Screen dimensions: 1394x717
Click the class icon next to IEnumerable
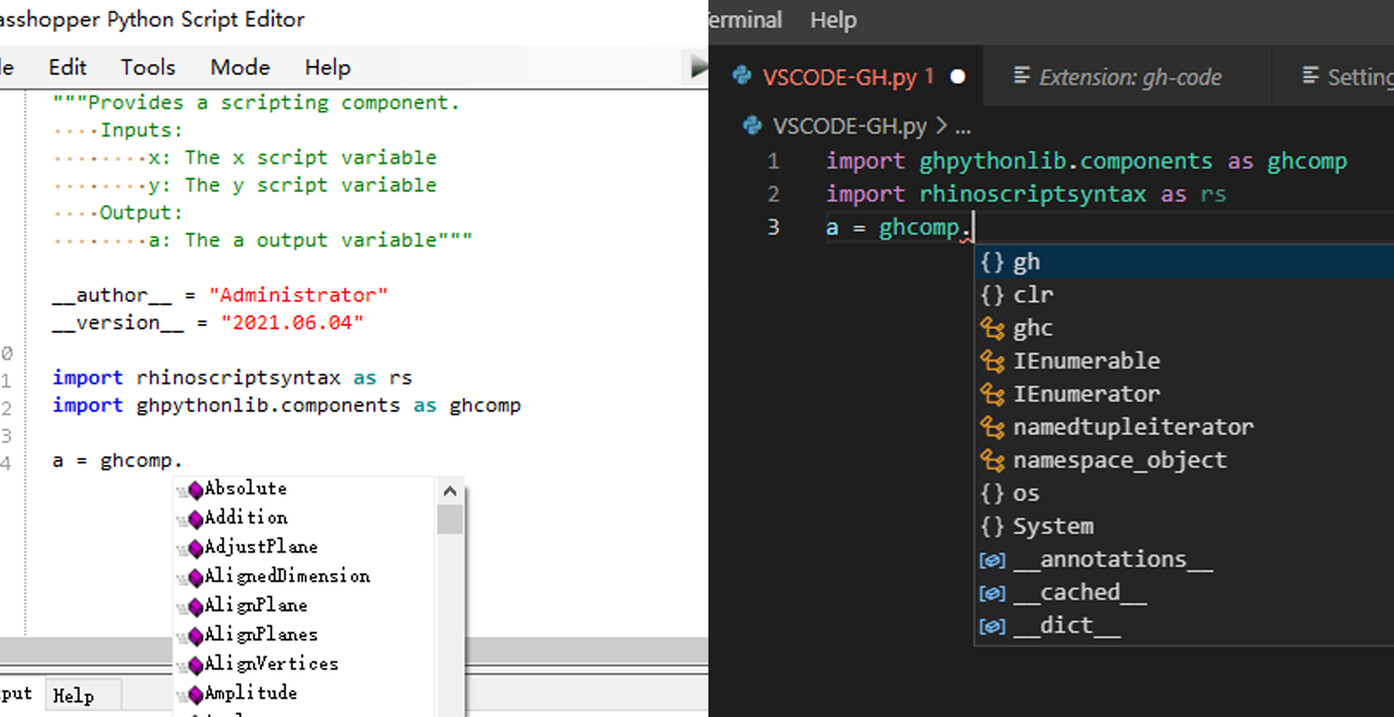click(x=991, y=360)
